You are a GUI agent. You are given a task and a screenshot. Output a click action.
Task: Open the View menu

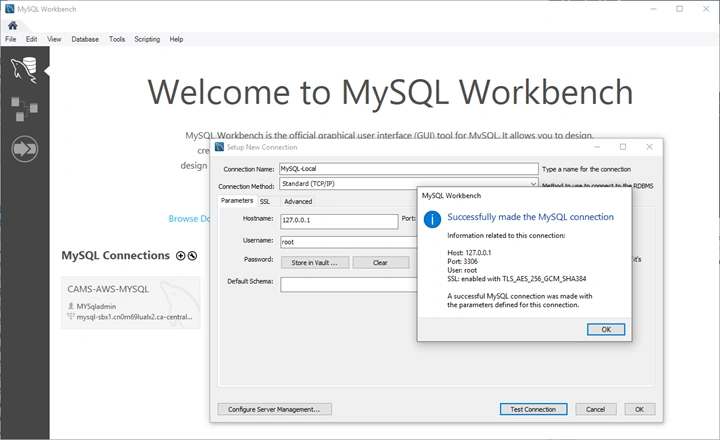click(54, 39)
